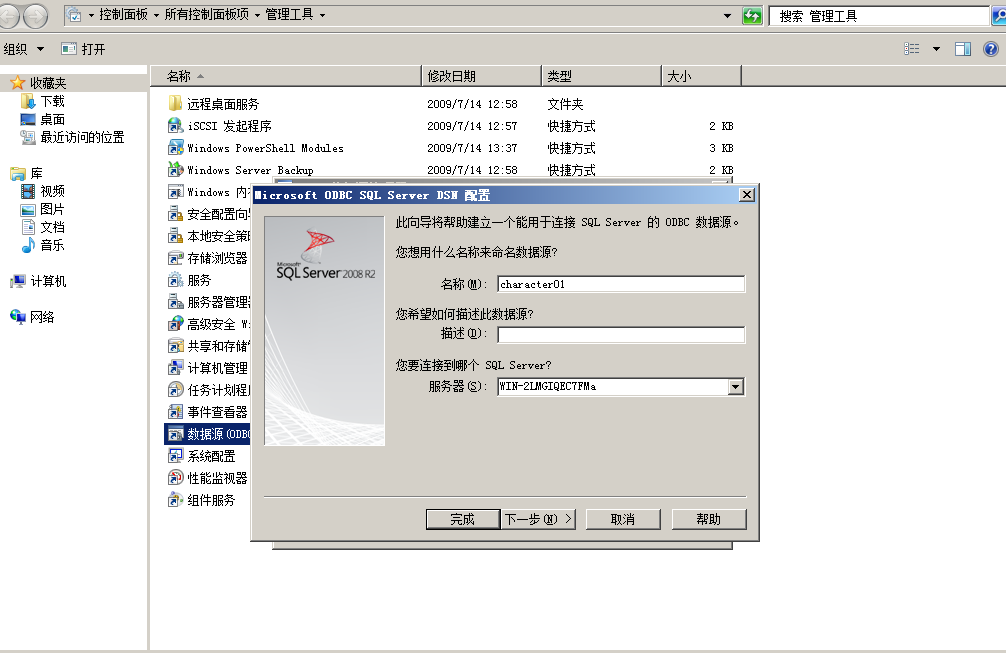Select the 服务器管理器 shortcut icon
Viewport: 1006px width, 653px height.
pos(175,301)
